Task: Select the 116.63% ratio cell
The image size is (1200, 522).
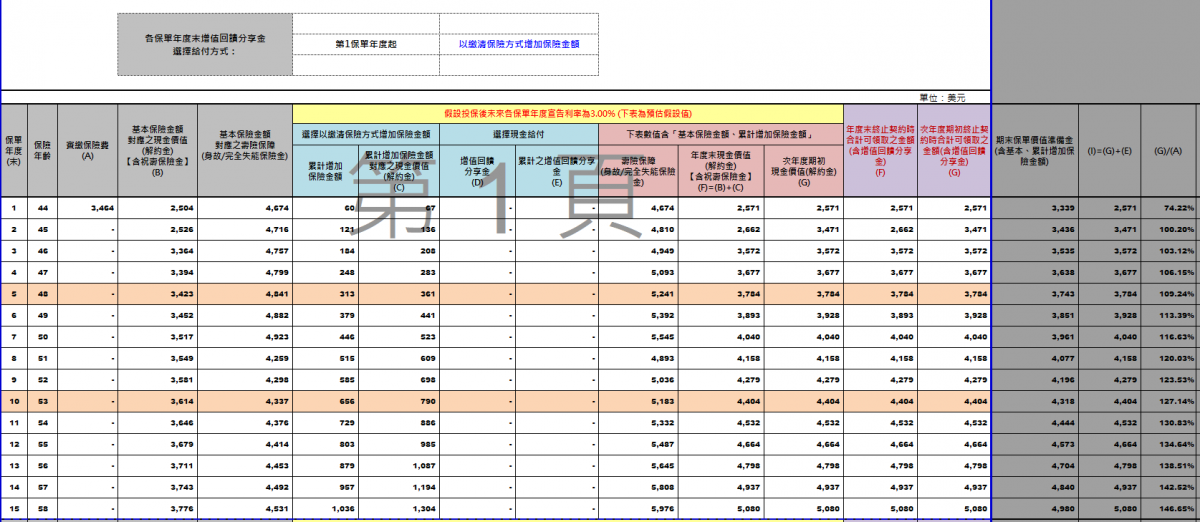Action: click(1169, 337)
